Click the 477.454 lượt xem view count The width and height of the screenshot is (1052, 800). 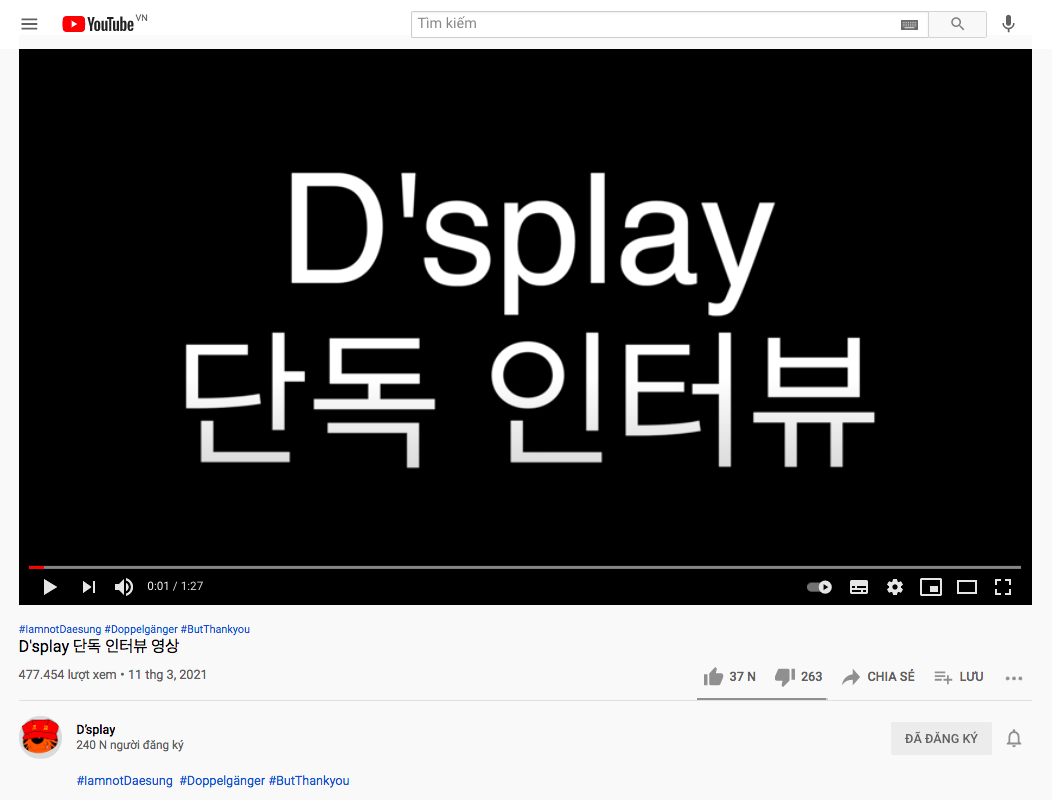click(x=68, y=674)
